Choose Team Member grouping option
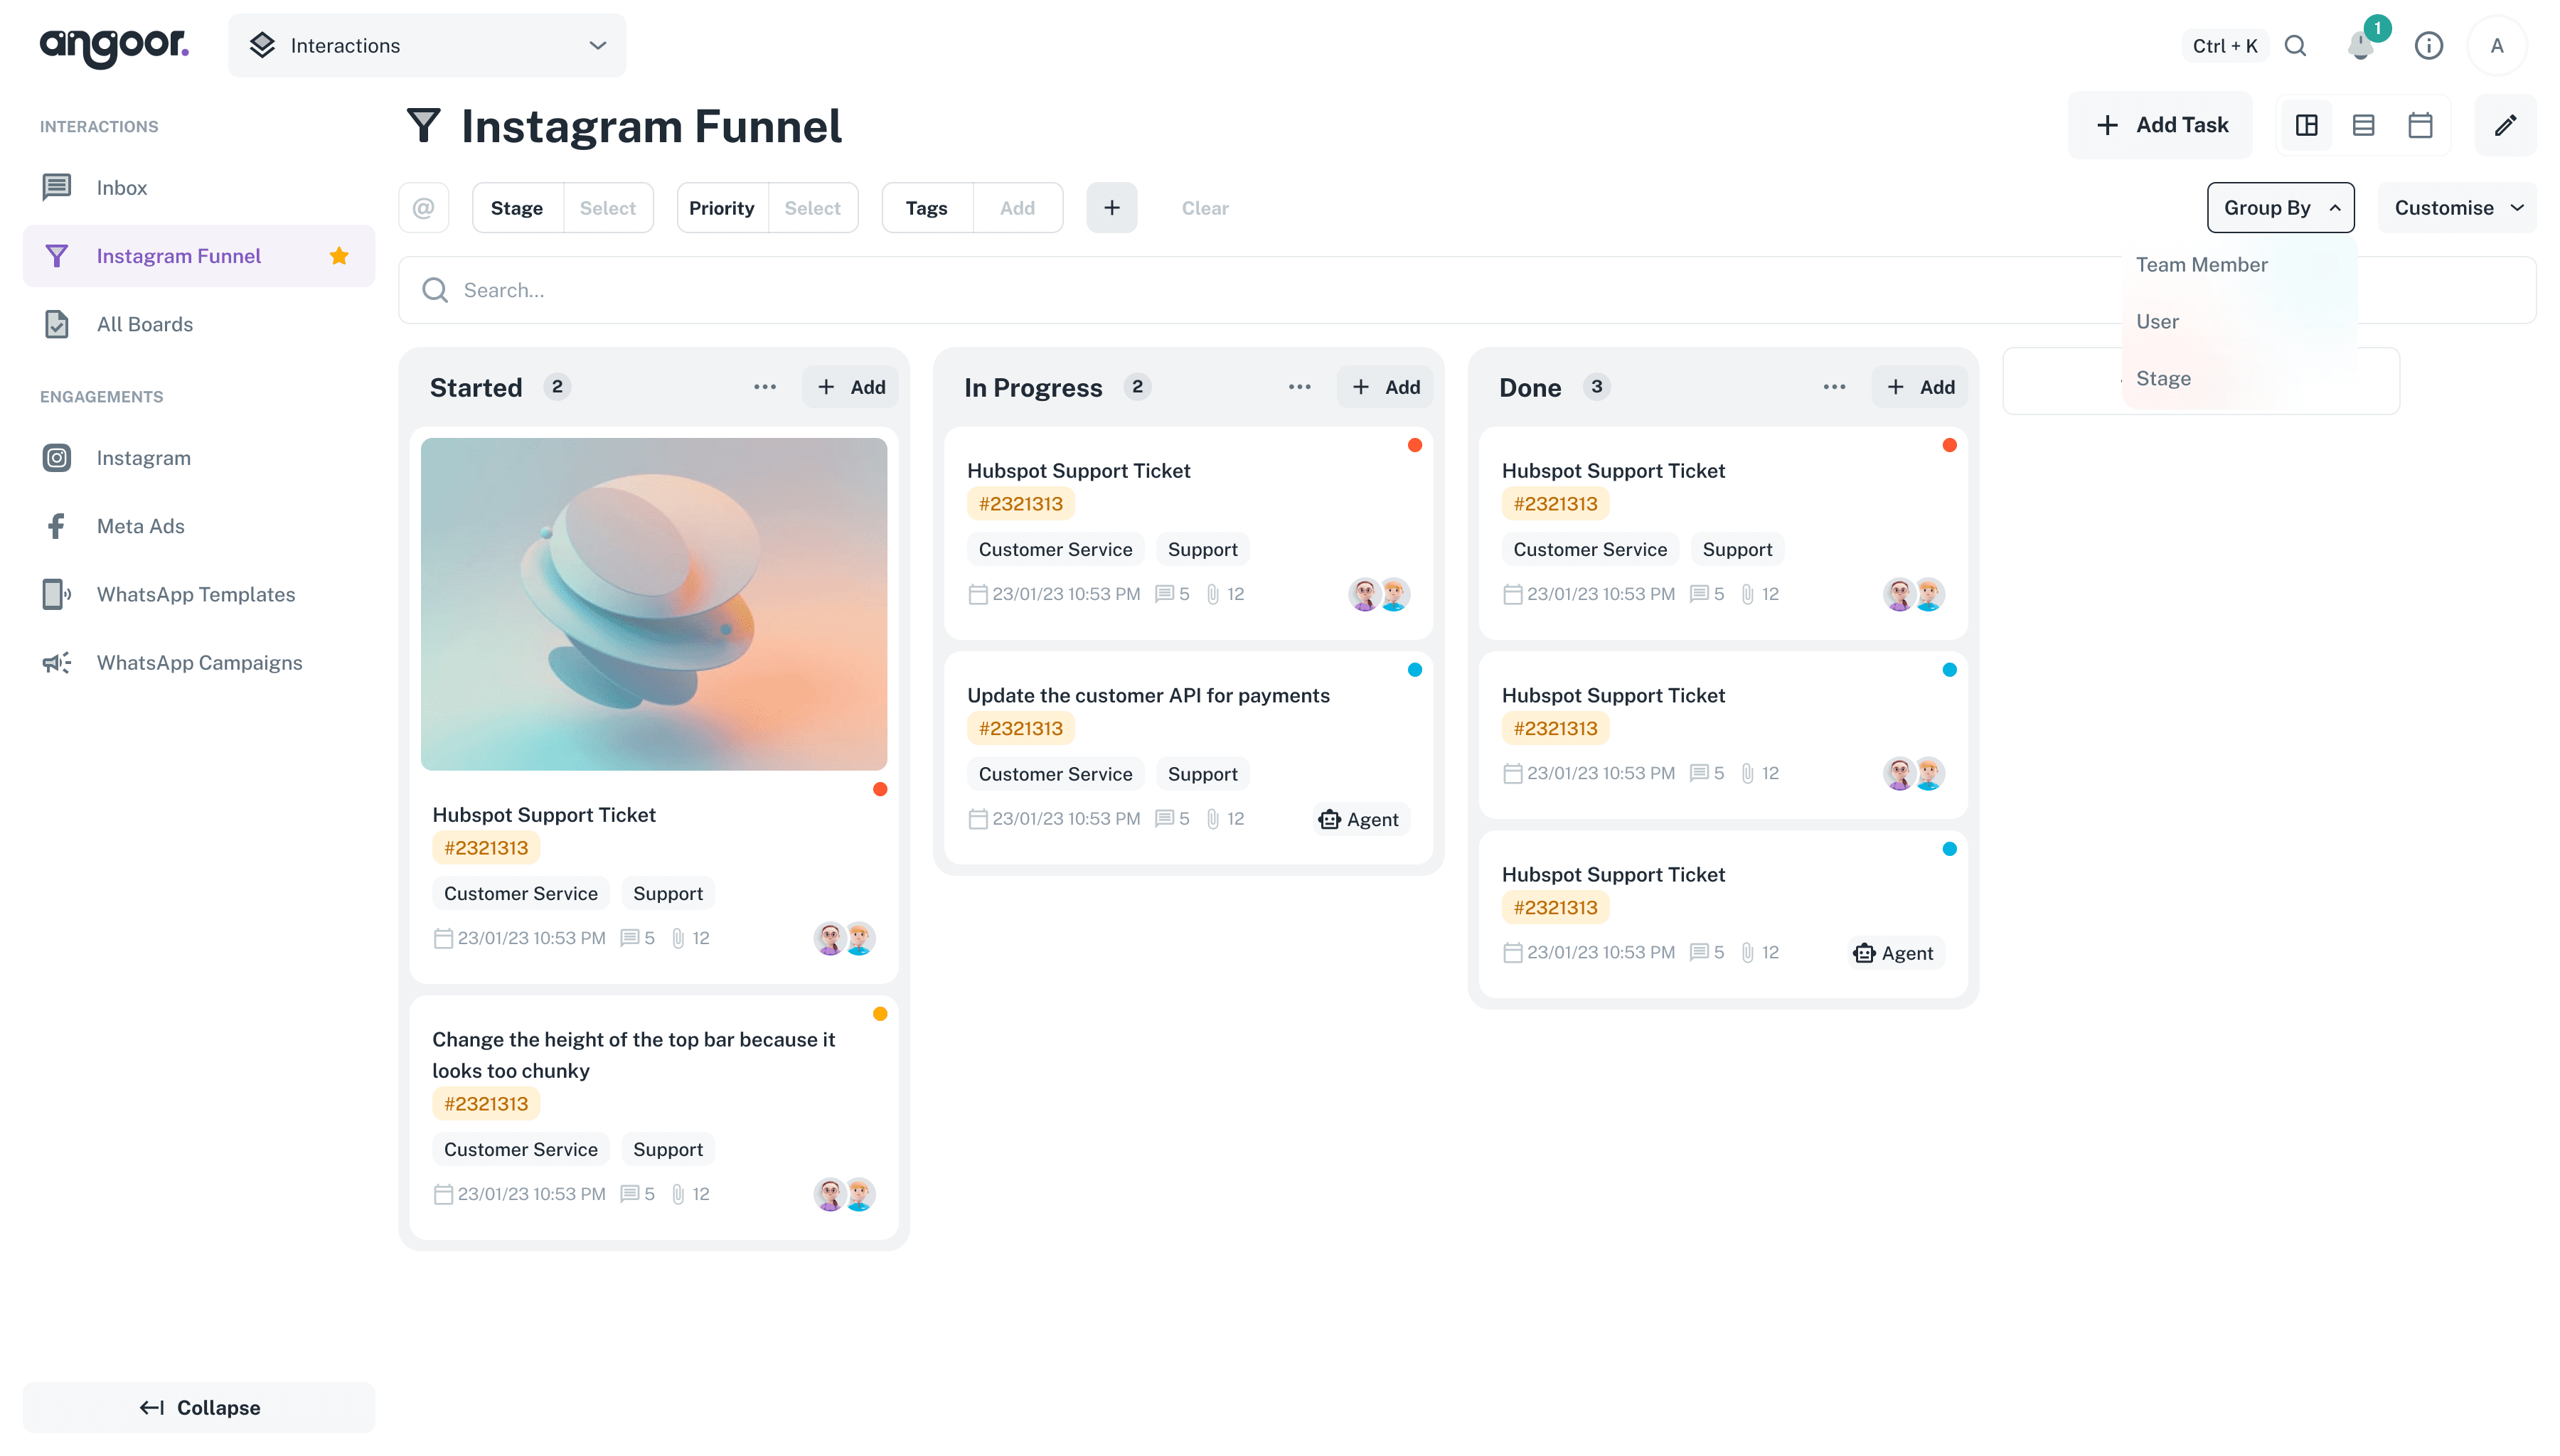The width and height of the screenshot is (2560, 1456). 2202,264
